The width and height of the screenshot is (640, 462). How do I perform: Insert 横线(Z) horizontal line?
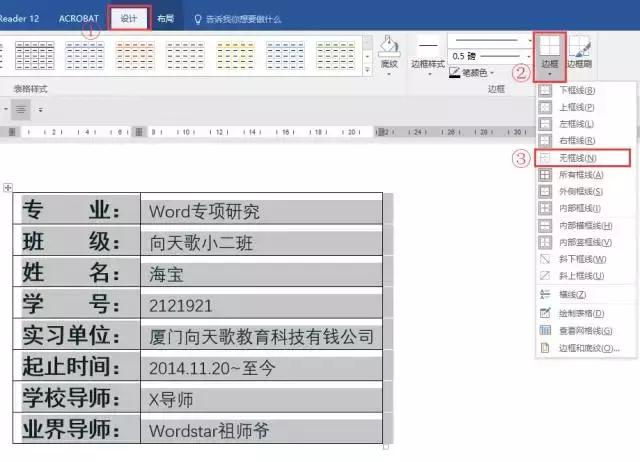[x=586, y=294]
